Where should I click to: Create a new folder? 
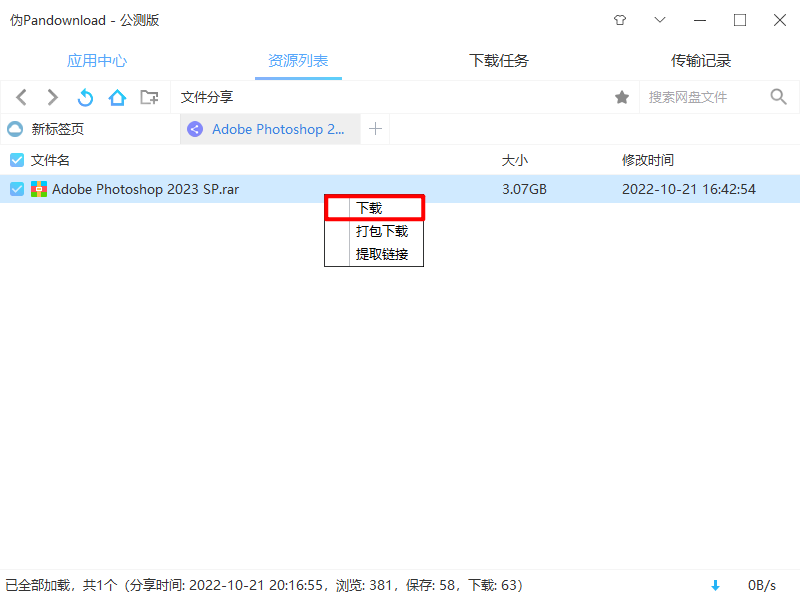coord(149,97)
